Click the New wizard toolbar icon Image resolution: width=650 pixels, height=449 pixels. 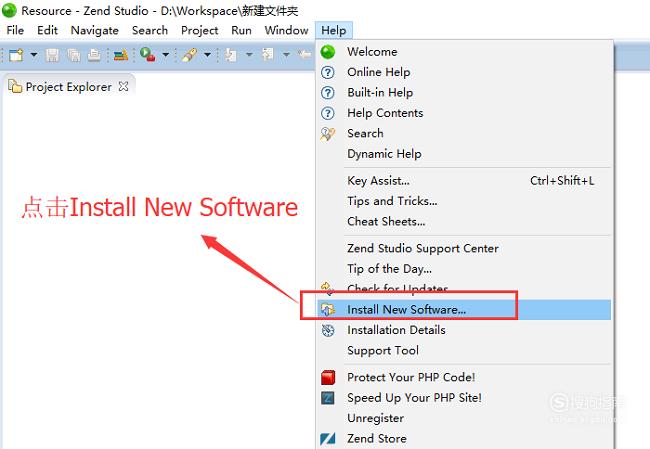pos(16,55)
